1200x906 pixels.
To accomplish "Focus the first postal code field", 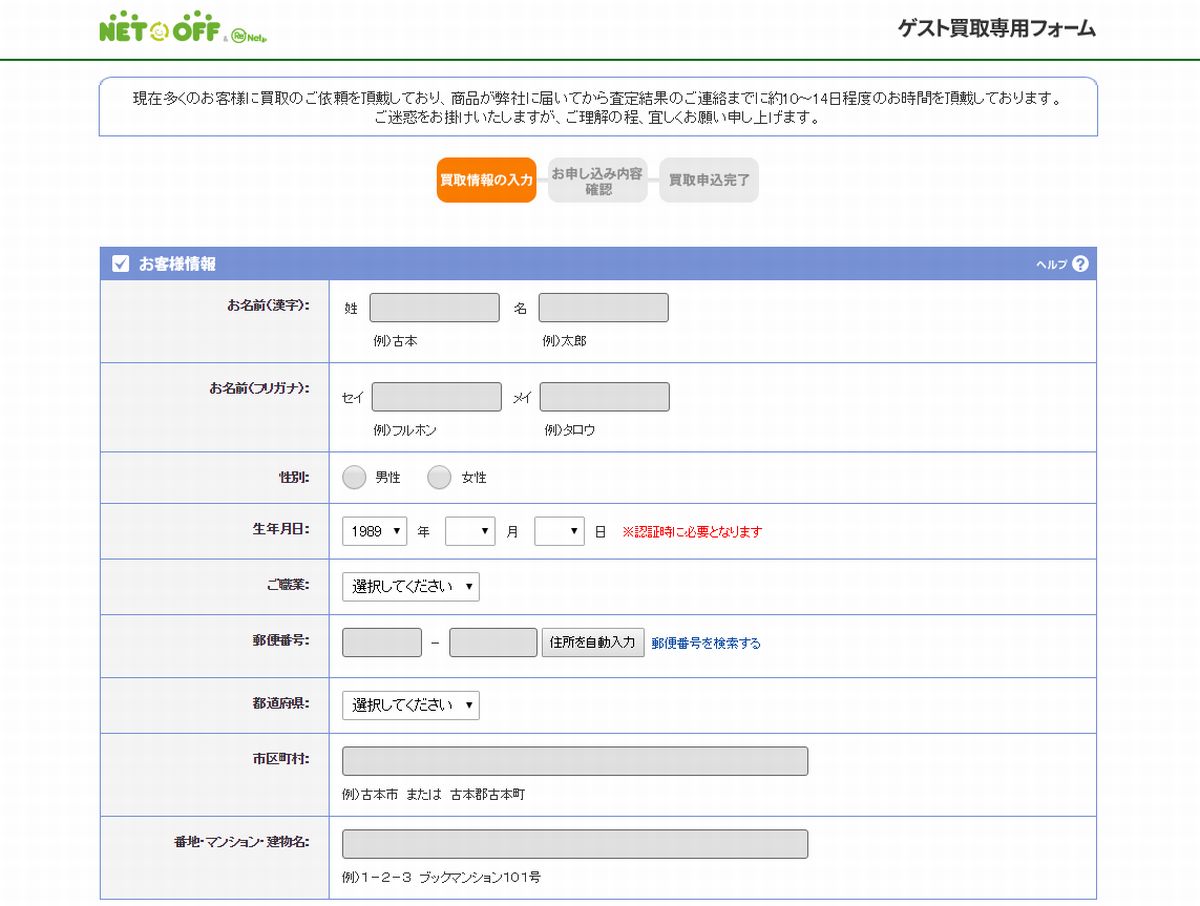I will pyautogui.click(x=382, y=642).
